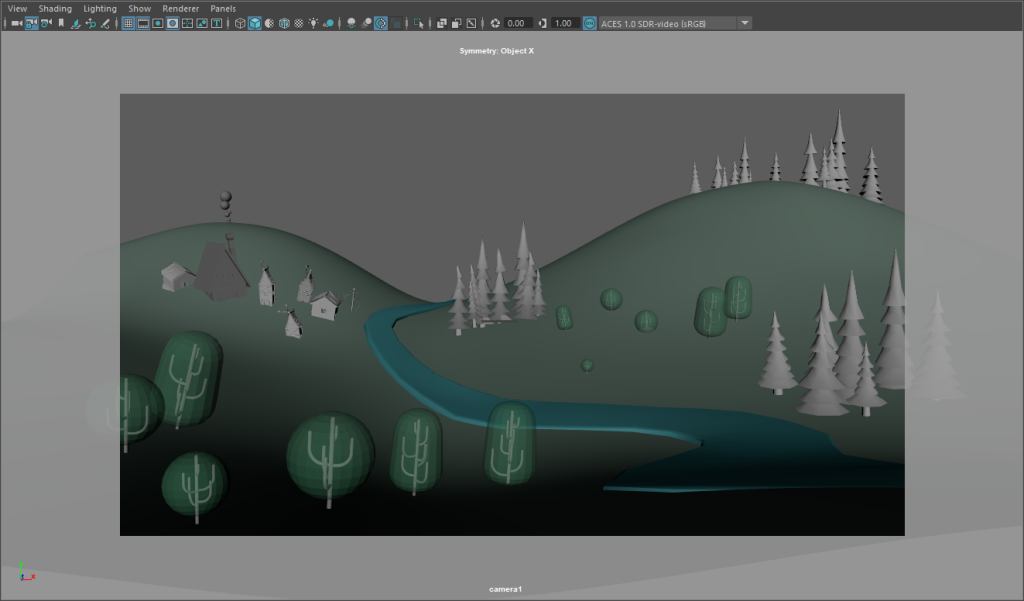Expand the color transform dropdown arrow
Viewport: 1024px width, 601px height.
point(744,24)
